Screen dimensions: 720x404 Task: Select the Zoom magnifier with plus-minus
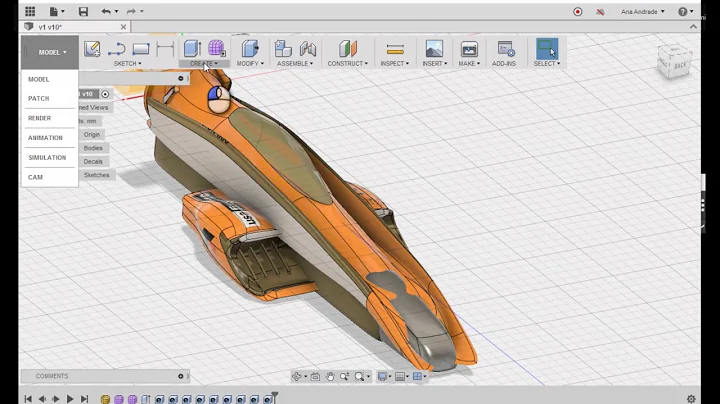coord(344,376)
